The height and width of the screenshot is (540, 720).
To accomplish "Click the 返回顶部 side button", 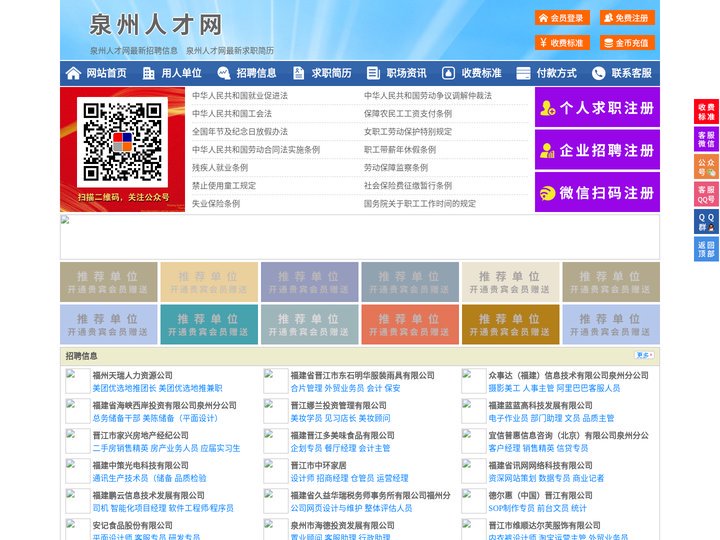I will (x=706, y=249).
